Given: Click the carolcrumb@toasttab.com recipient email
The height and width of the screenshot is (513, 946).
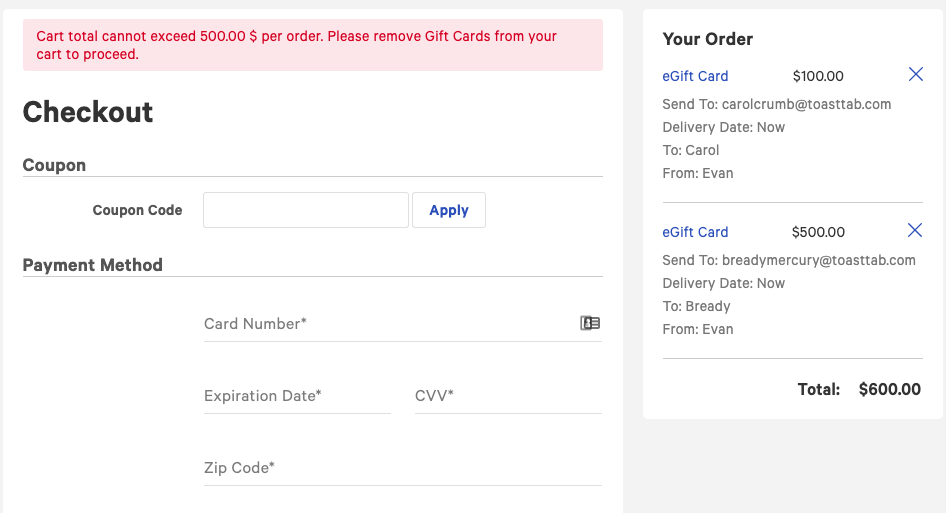Looking at the screenshot, I should pos(806,104).
